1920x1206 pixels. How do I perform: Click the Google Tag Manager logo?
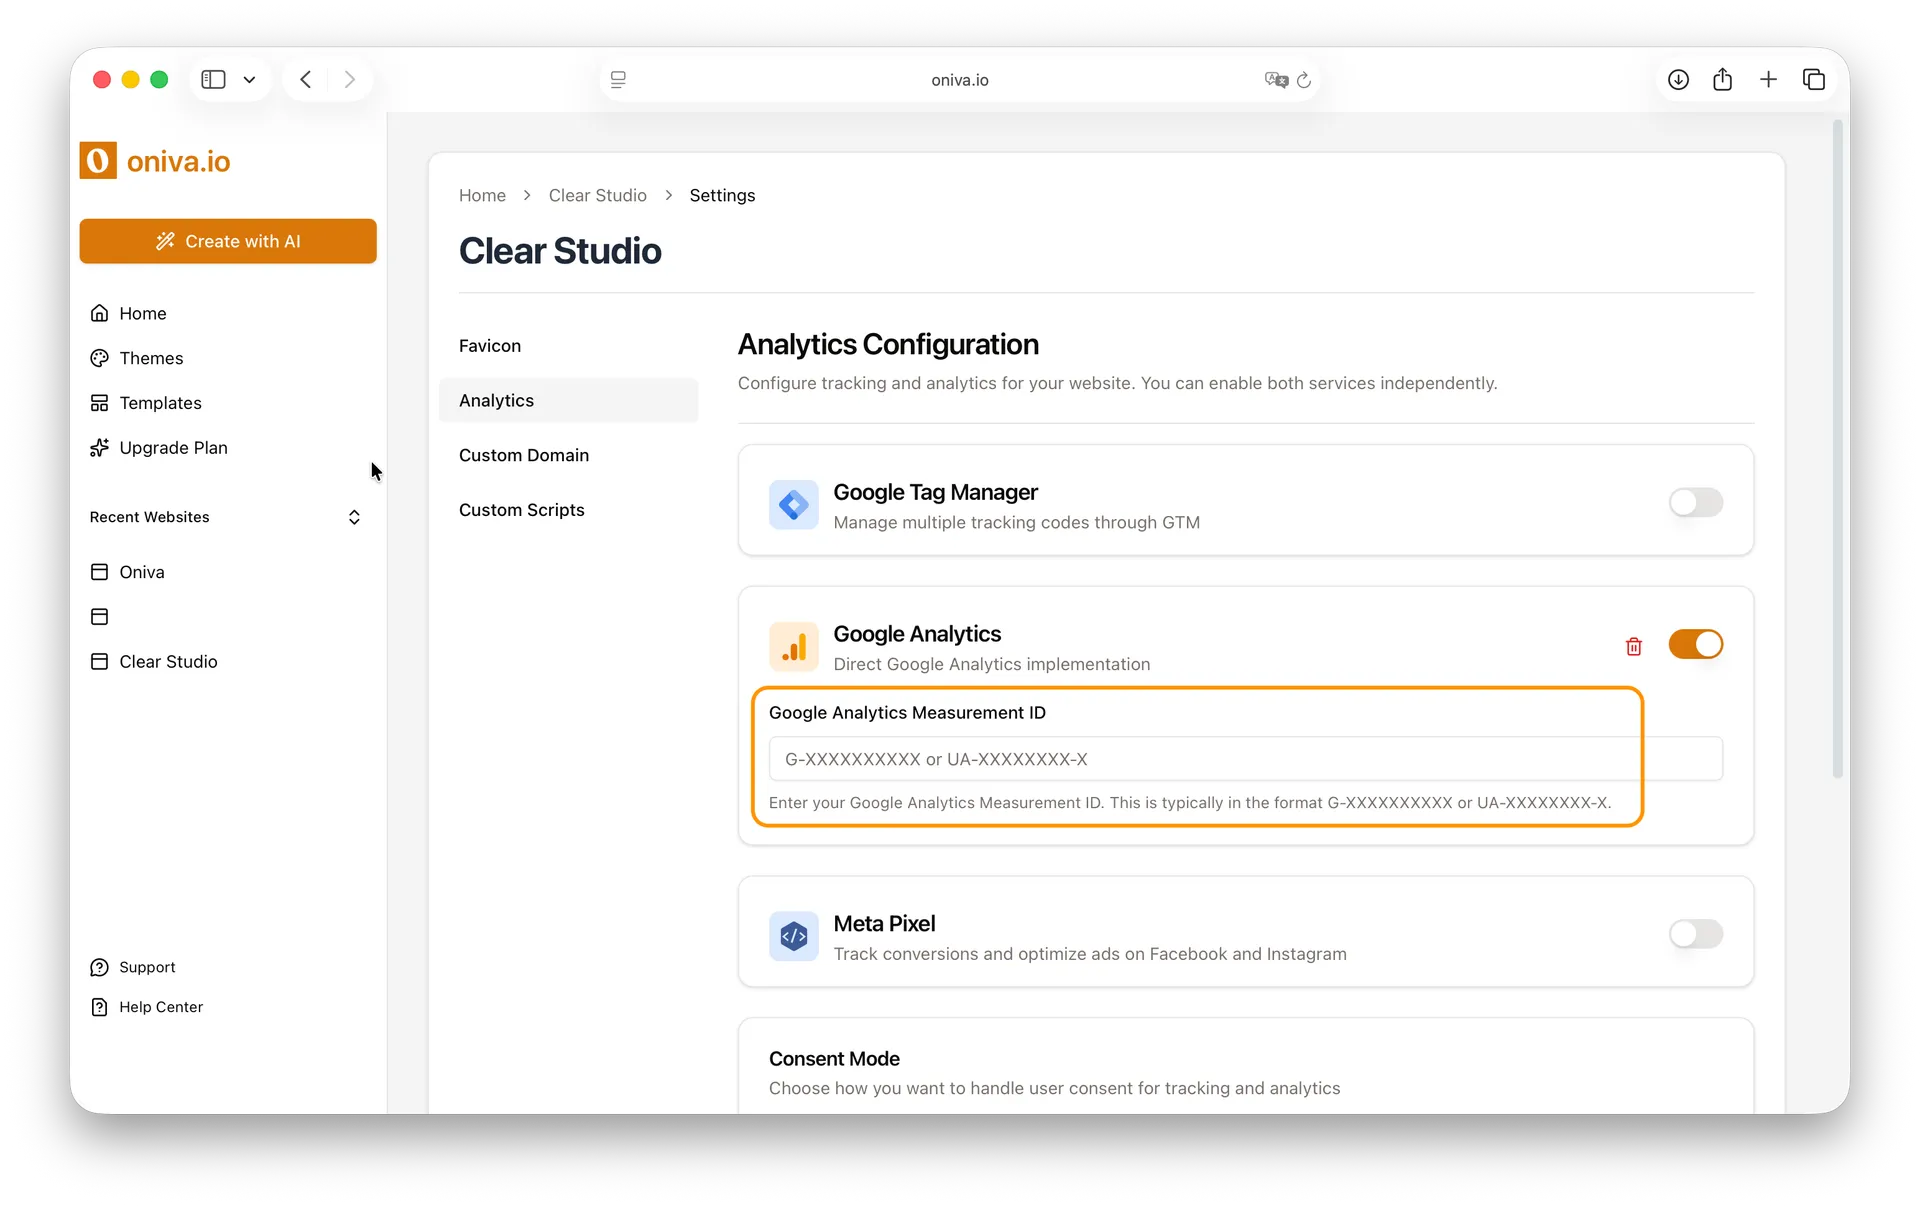[x=793, y=505]
